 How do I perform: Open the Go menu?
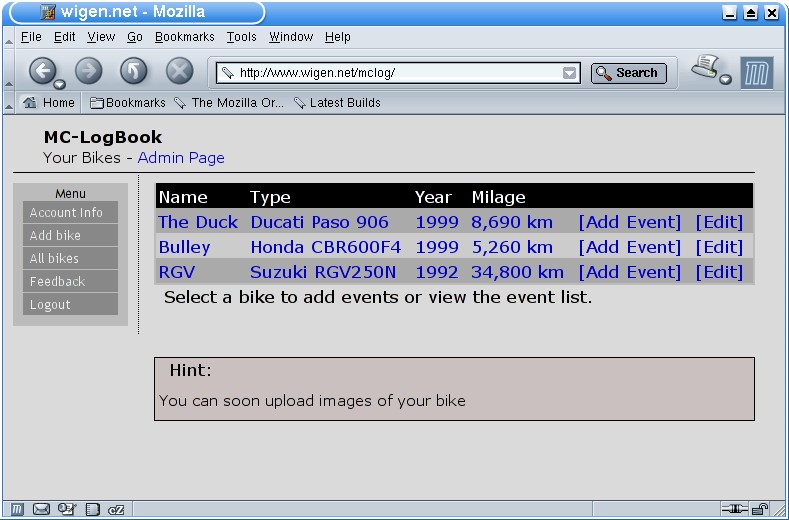point(134,37)
